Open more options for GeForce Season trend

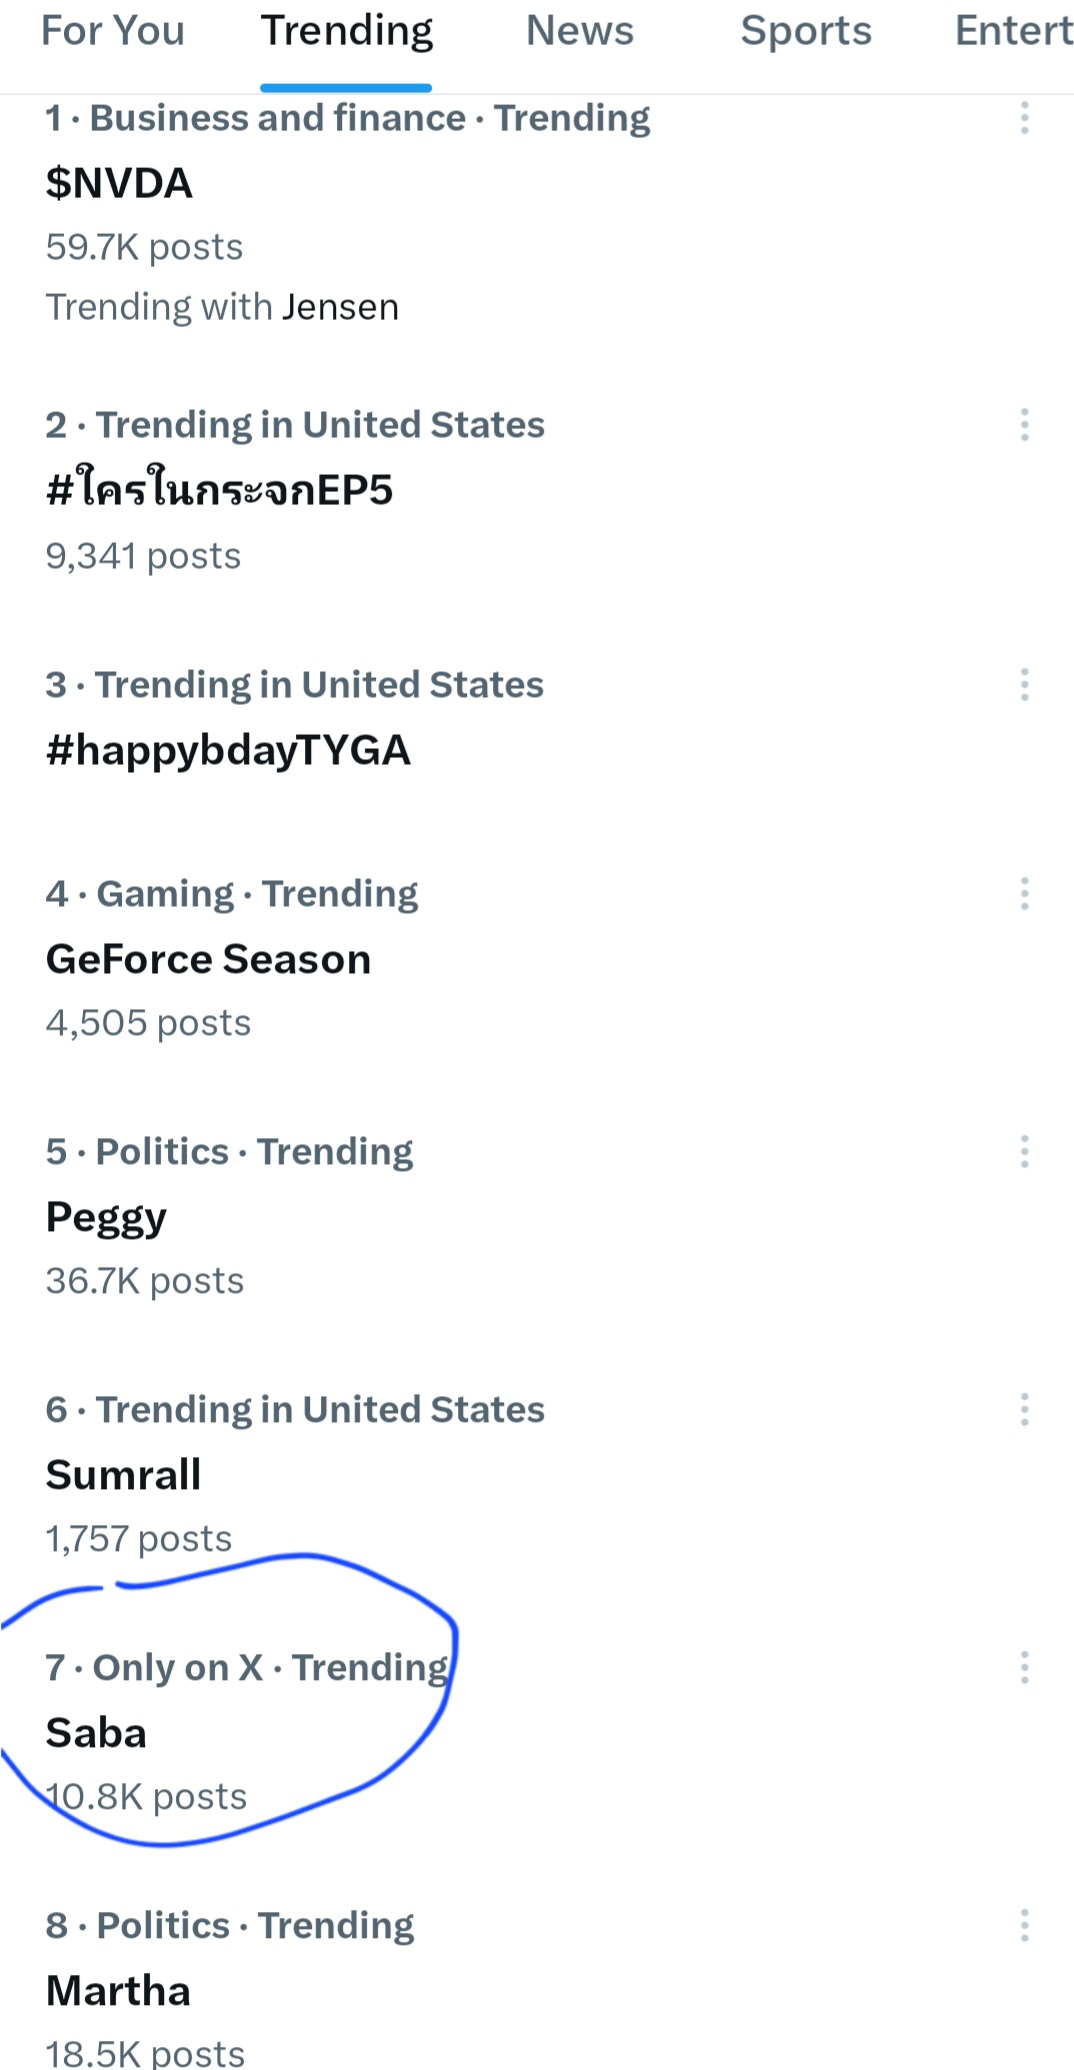(x=1024, y=893)
